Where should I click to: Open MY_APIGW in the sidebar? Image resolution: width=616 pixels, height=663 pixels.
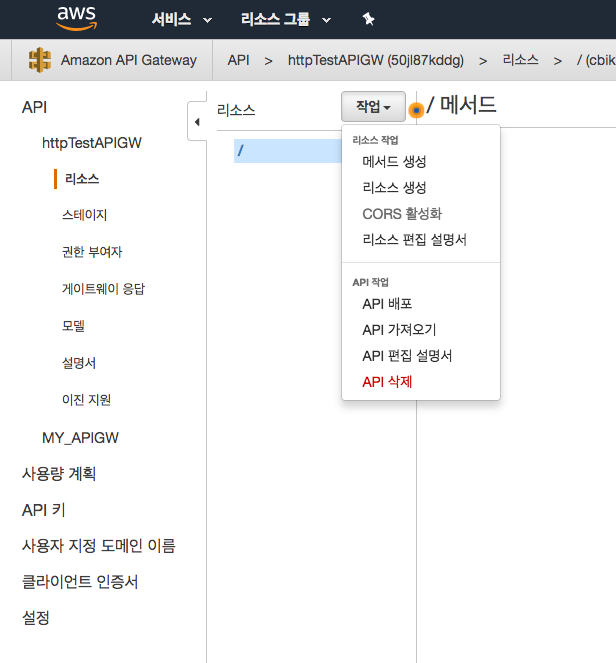click(x=80, y=438)
